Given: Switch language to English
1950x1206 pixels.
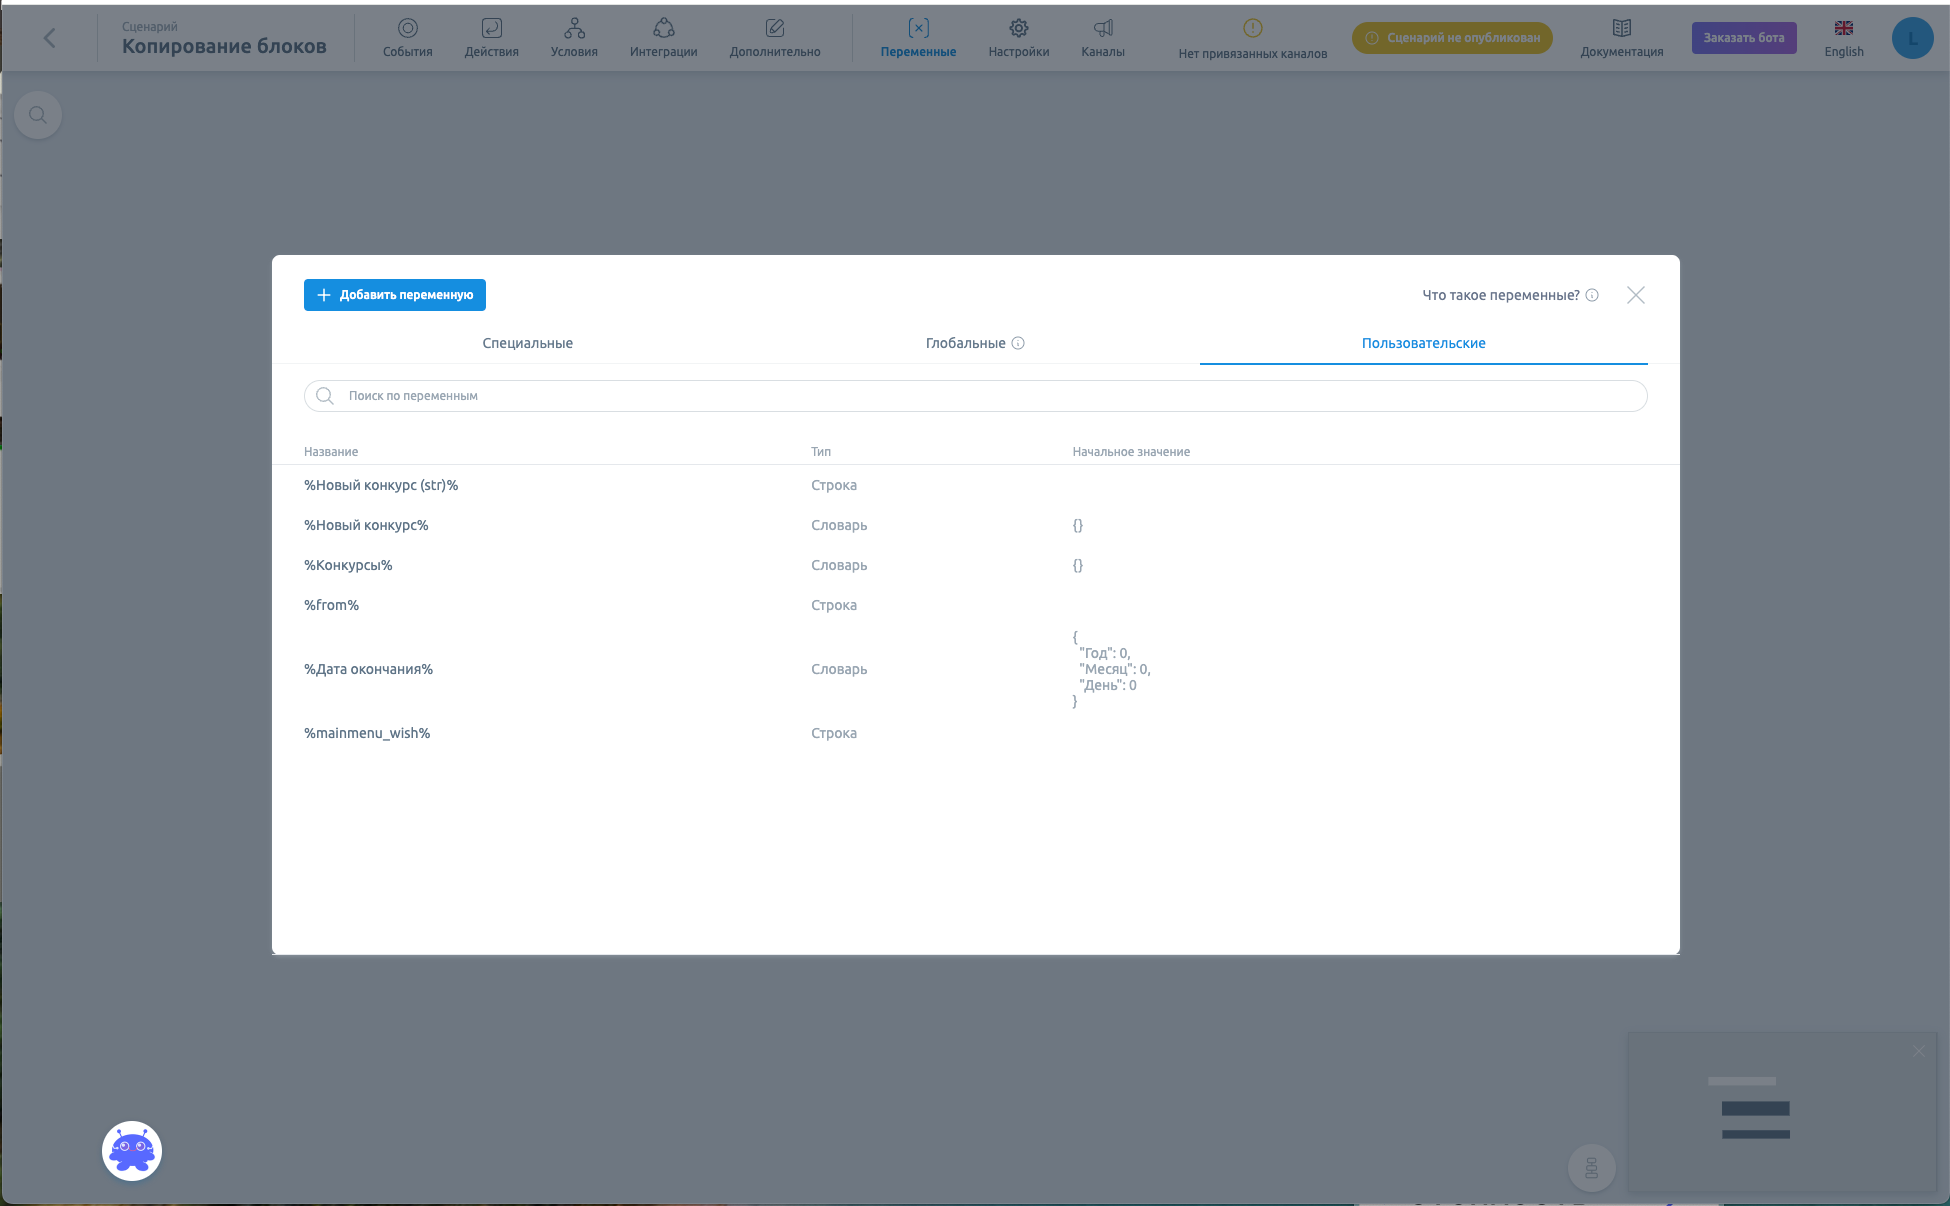Looking at the screenshot, I should [x=1843, y=38].
